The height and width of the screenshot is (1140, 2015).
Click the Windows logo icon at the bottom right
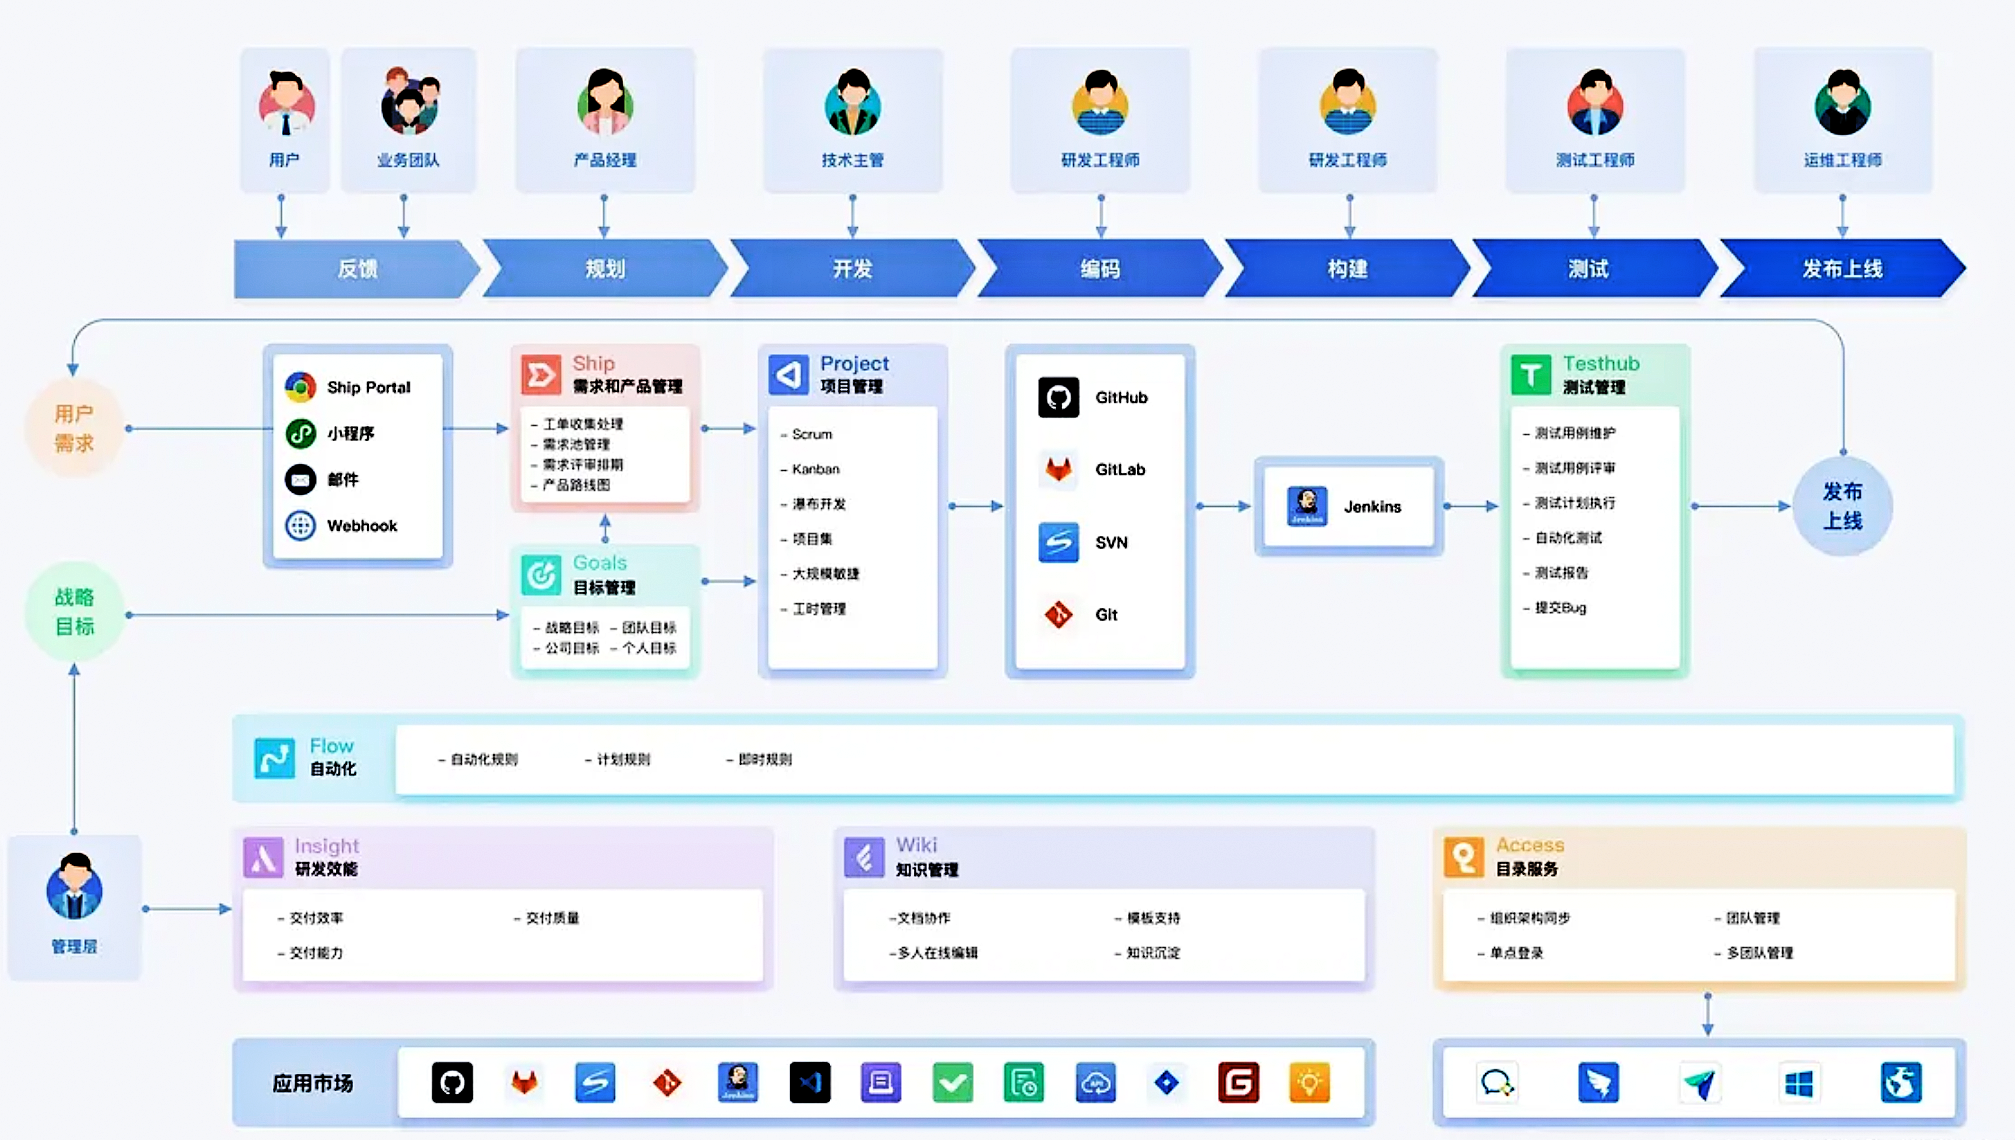coord(1798,1083)
